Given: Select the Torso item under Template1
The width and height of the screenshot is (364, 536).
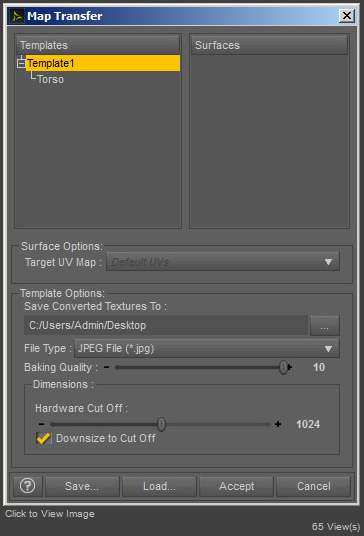Looking at the screenshot, I should coord(51,79).
